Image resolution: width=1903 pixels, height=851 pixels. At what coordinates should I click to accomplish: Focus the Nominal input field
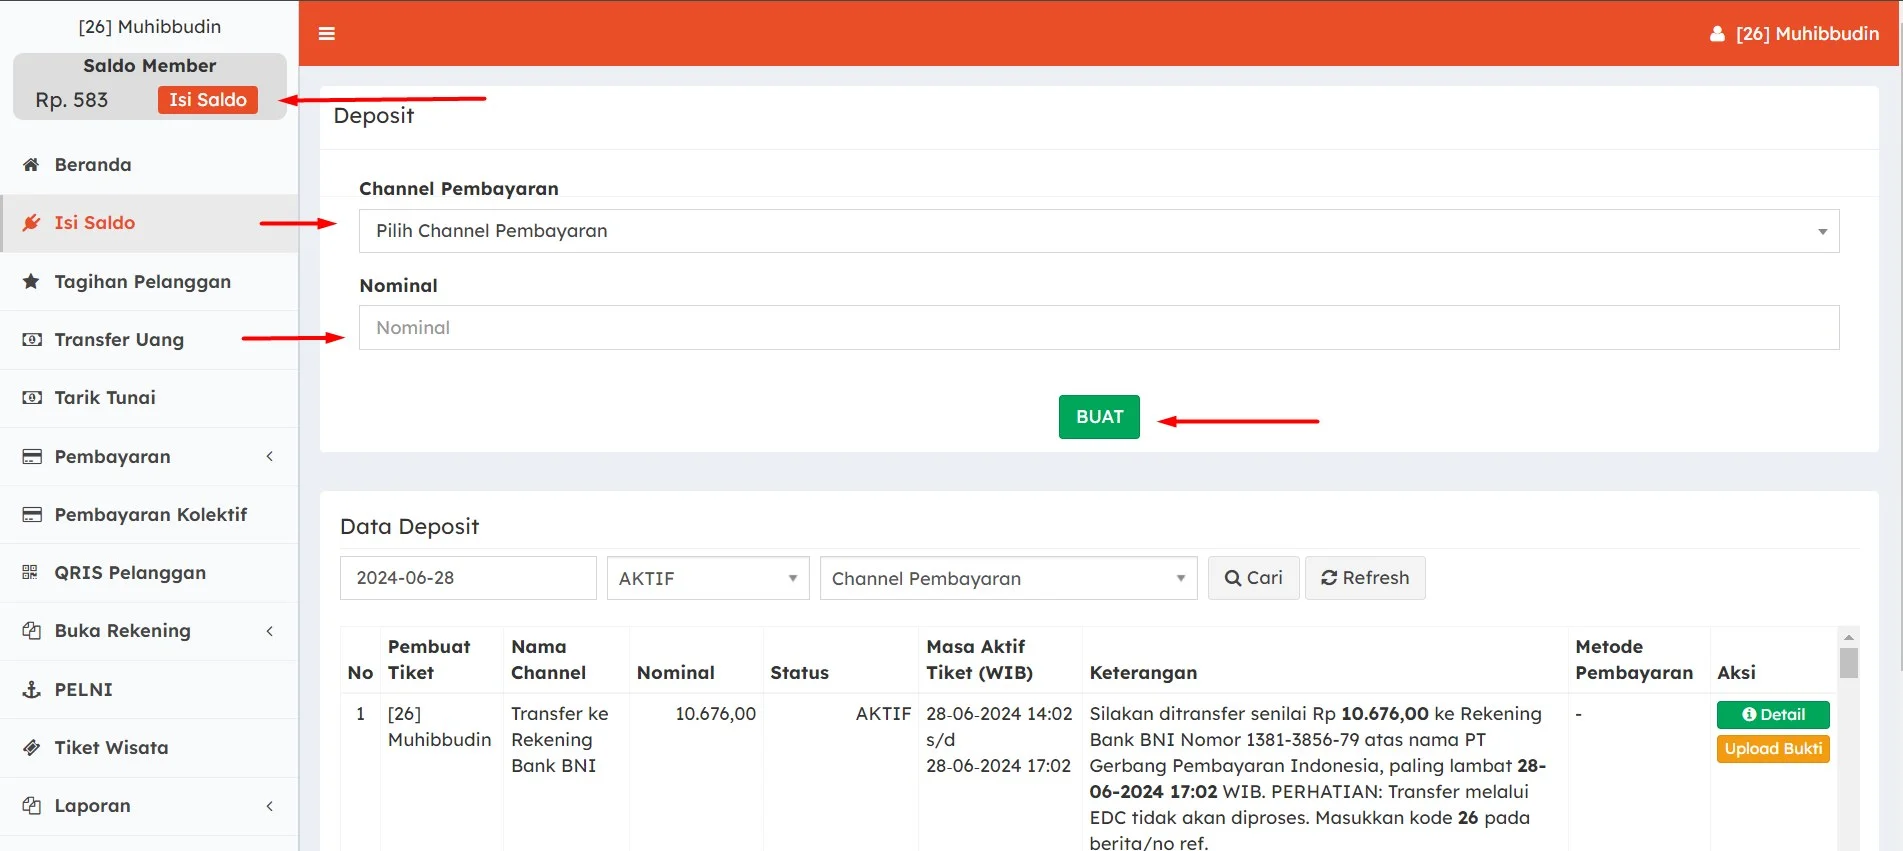pyautogui.click(x=1098, y=328)
